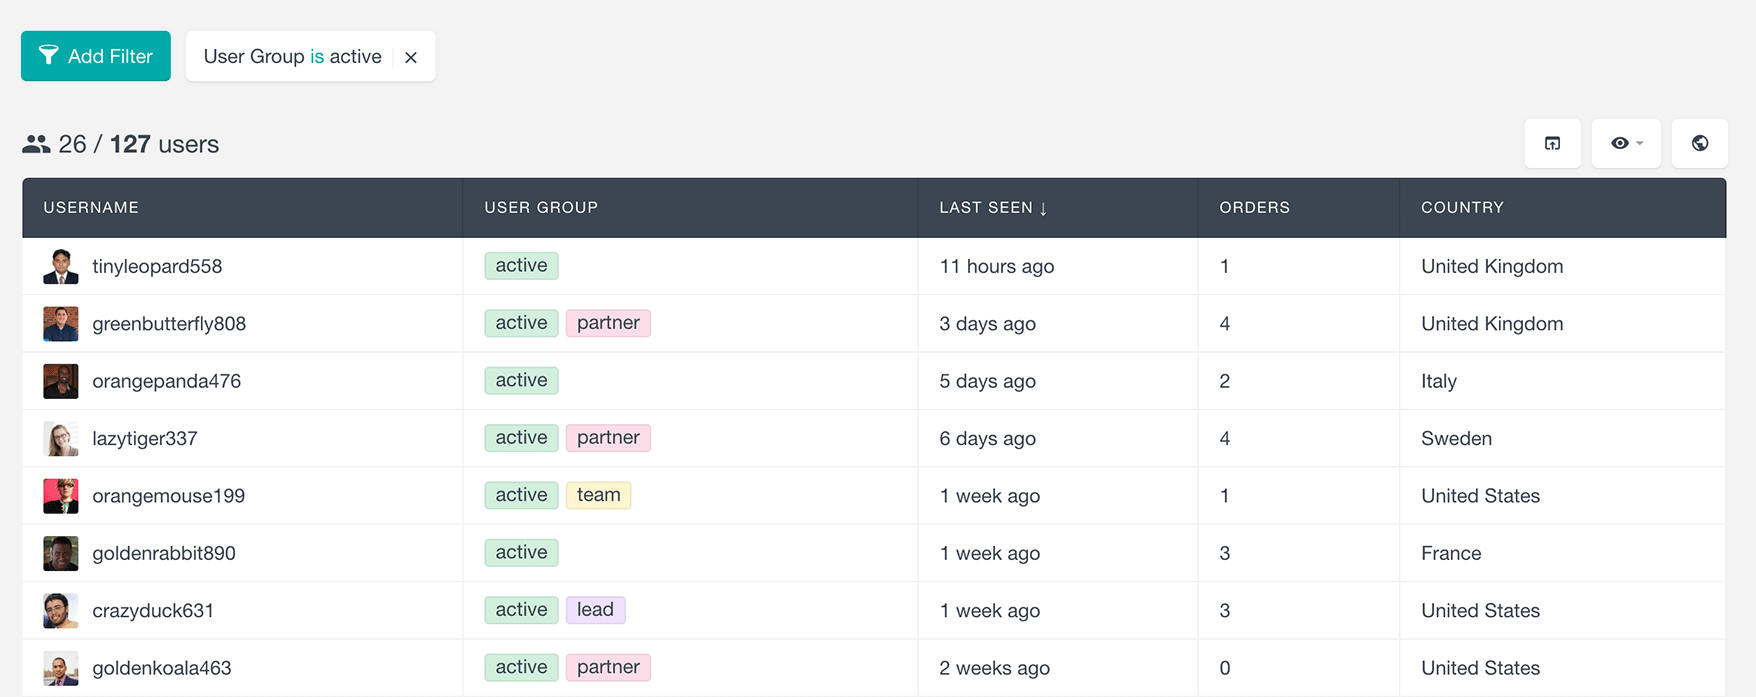The width and height of the screenshot is (1756, 697).
Task: Sort table by Username column
Action: (x=91, y=208)
